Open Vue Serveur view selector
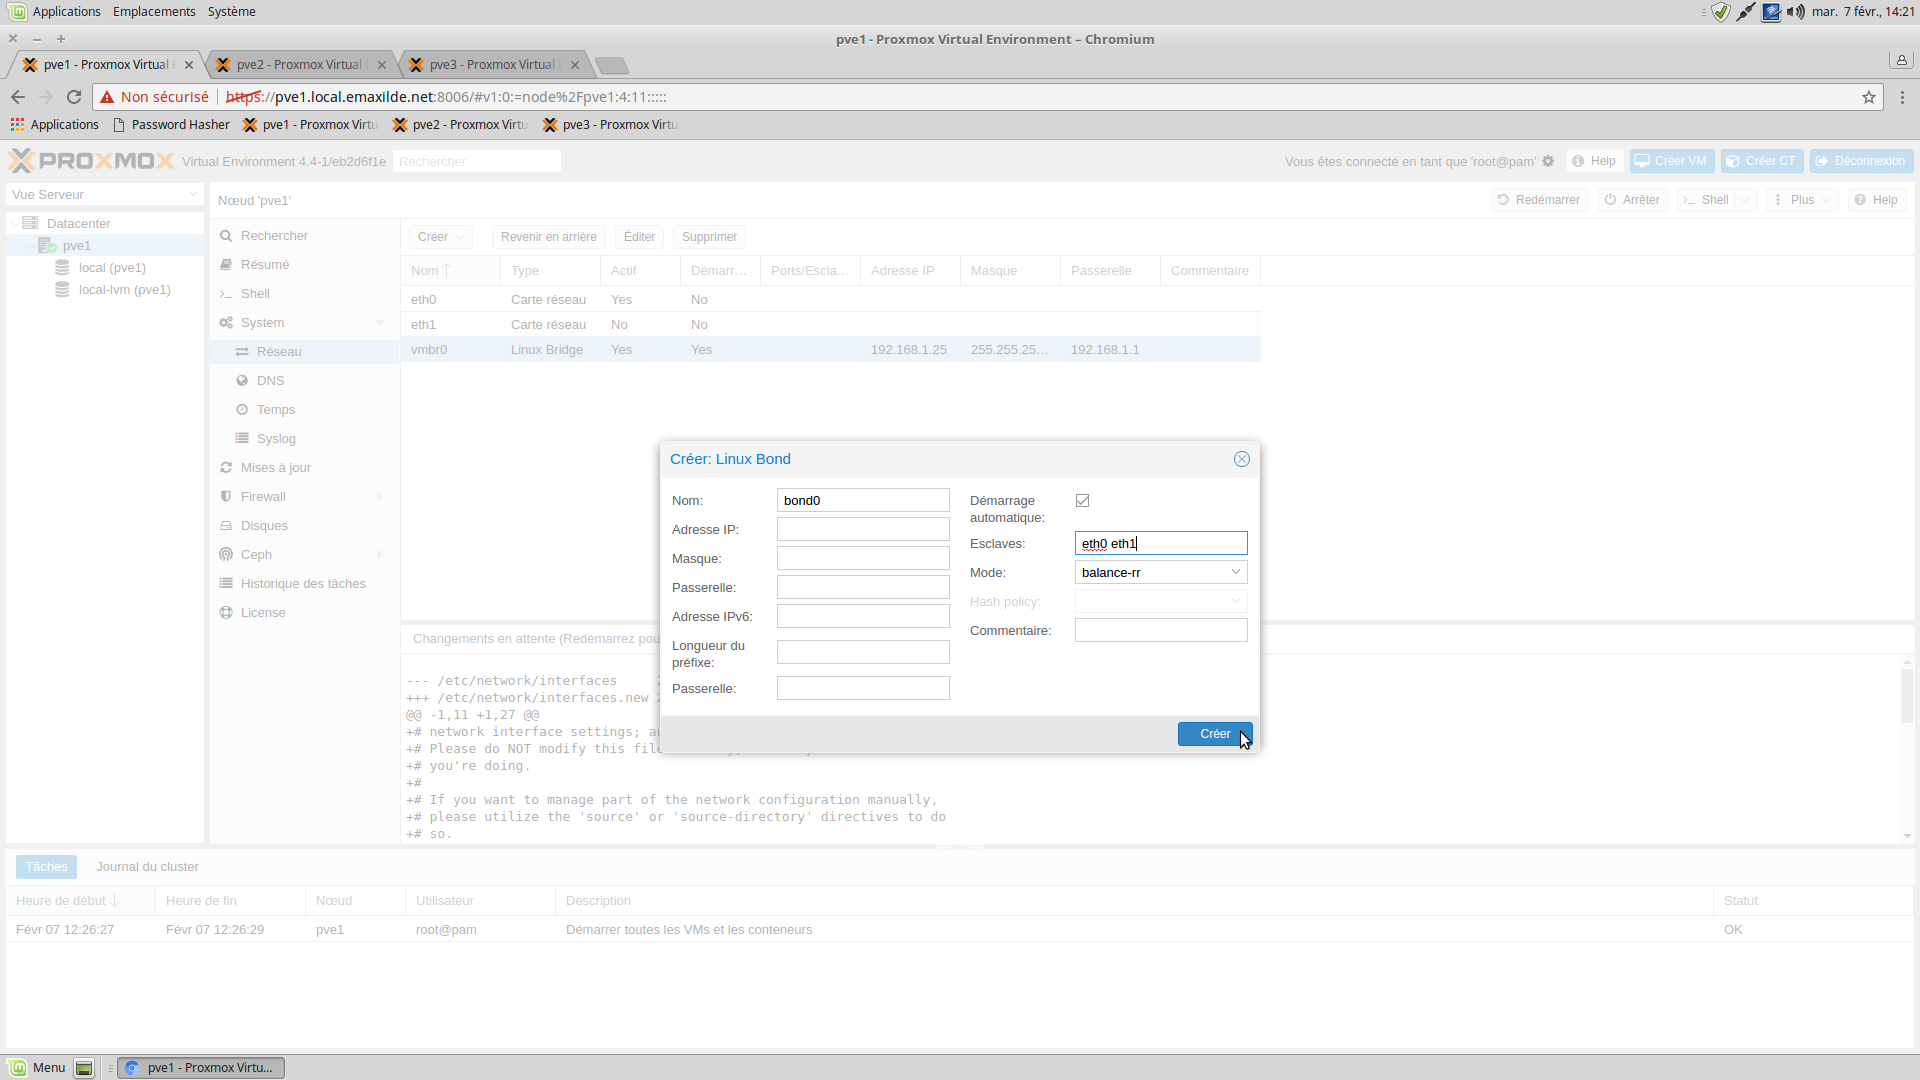The width and height of the screenshot is (1920, 1080). pyautogui.click(x=105, y=194)
